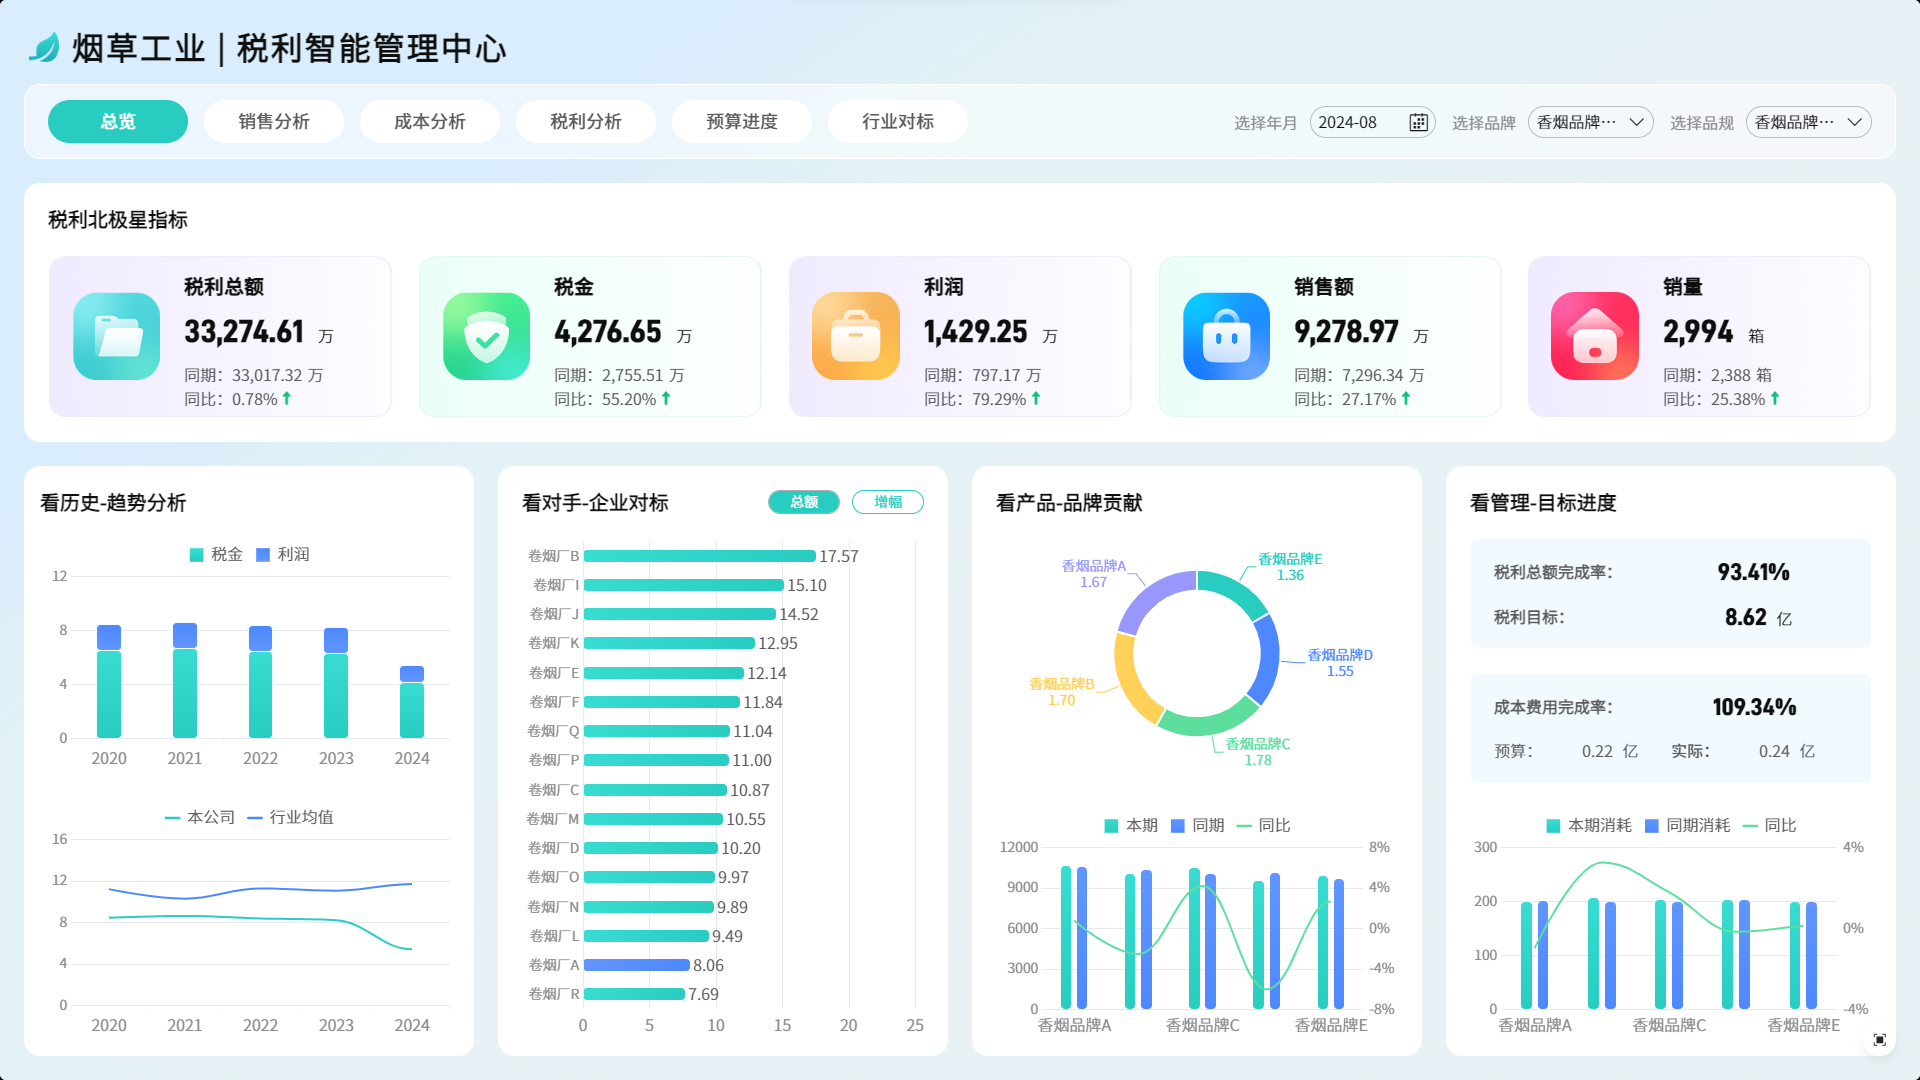Click the blue shopping bag 销售额 icon
The image size is (1920, 1080).
point(1226,336)
